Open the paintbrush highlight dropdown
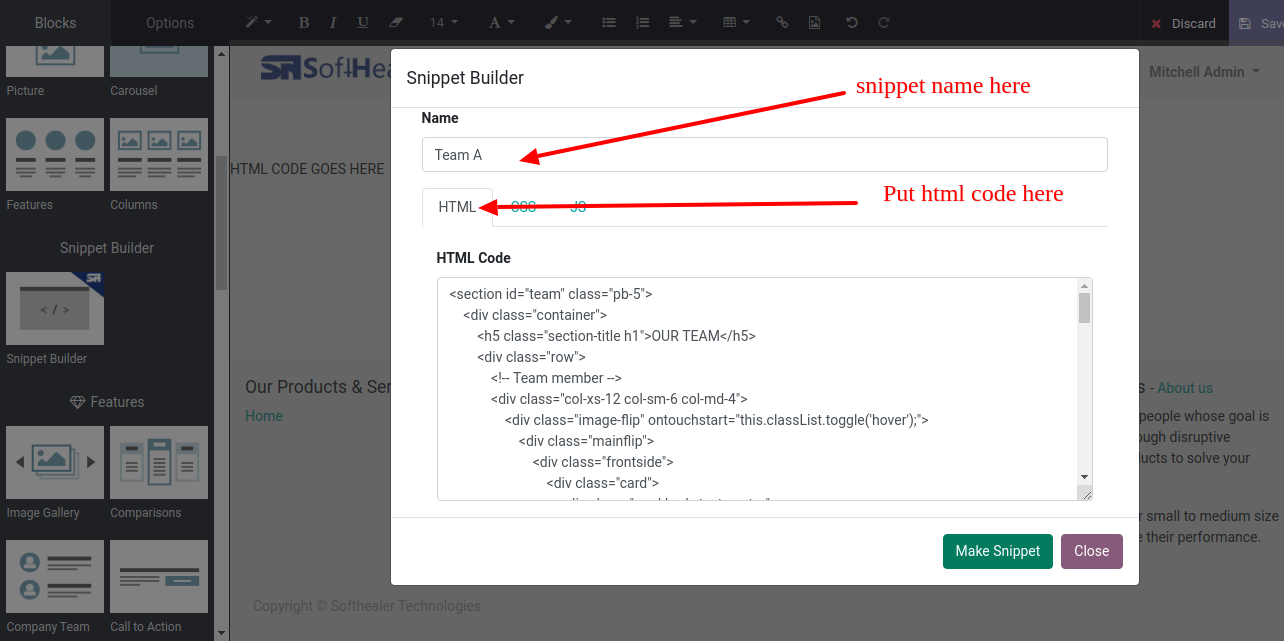The height and width of the screenshot is (641, 1284). tap(559, 22)
